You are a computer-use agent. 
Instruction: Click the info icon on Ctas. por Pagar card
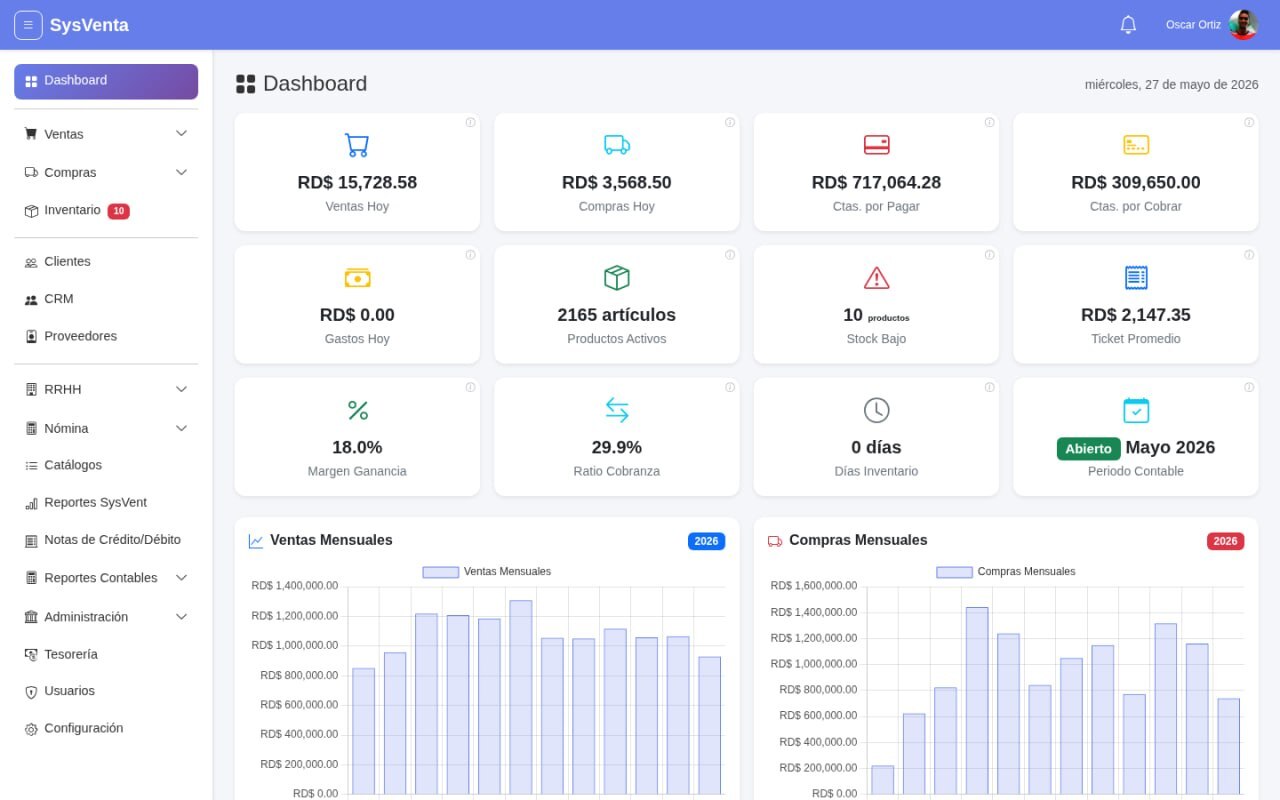pyautogui.click(x=989, y=123)
